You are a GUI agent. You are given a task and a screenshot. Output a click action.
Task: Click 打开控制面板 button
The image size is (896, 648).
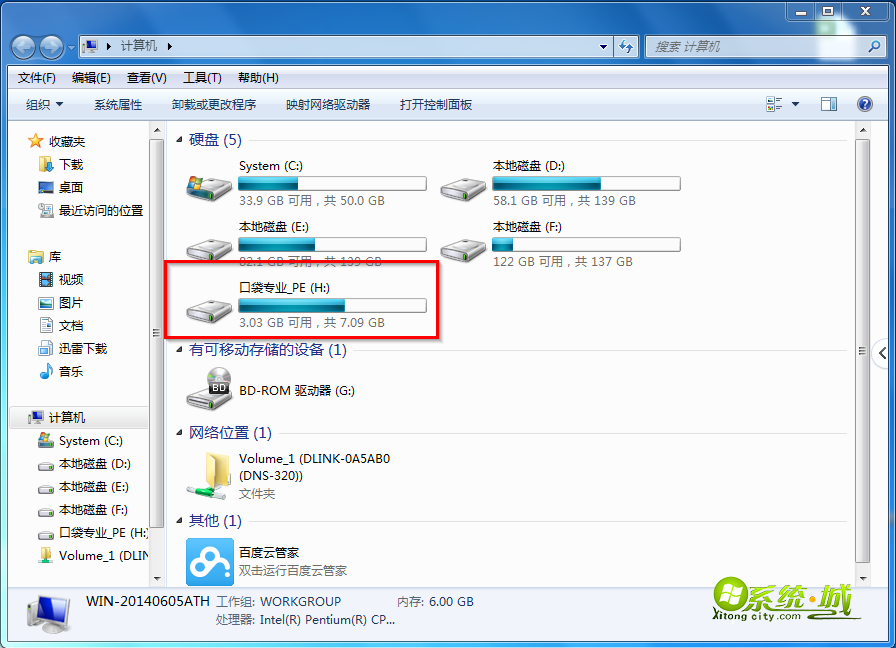point(435,105)
